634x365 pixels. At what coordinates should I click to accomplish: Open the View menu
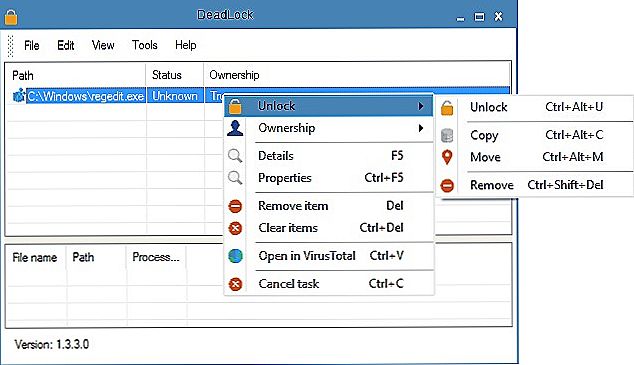pos(103,45)
